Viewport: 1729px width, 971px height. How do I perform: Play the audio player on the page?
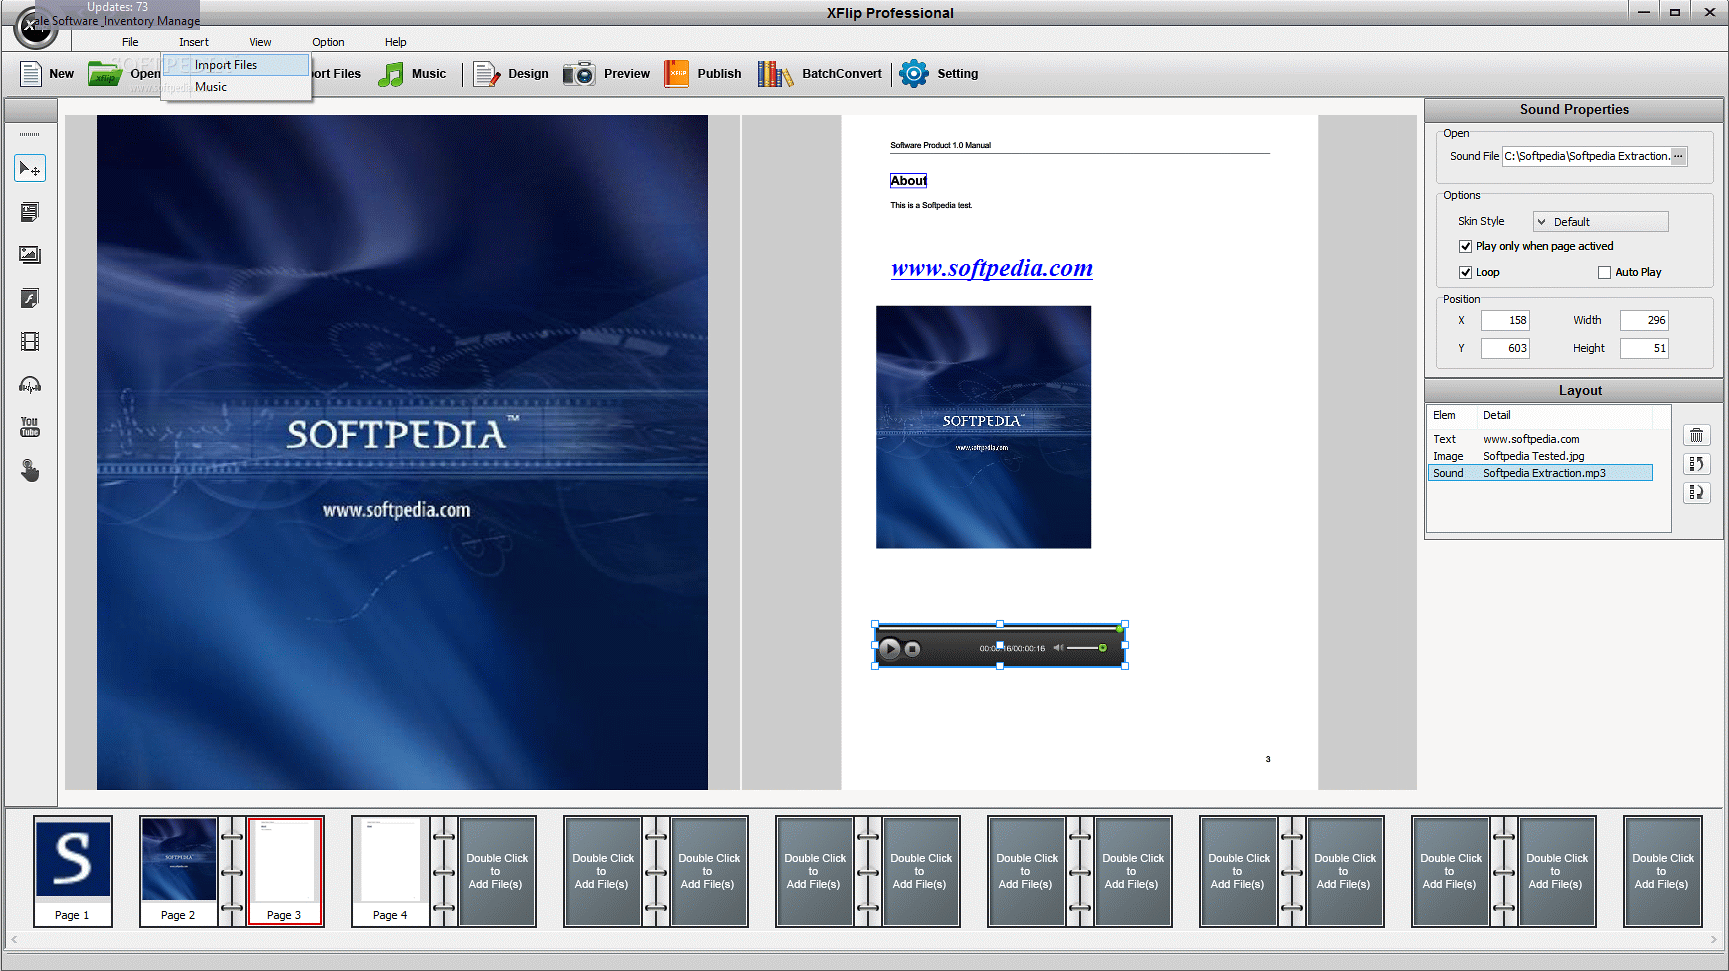pyautogui.click(x=890, y=648)
